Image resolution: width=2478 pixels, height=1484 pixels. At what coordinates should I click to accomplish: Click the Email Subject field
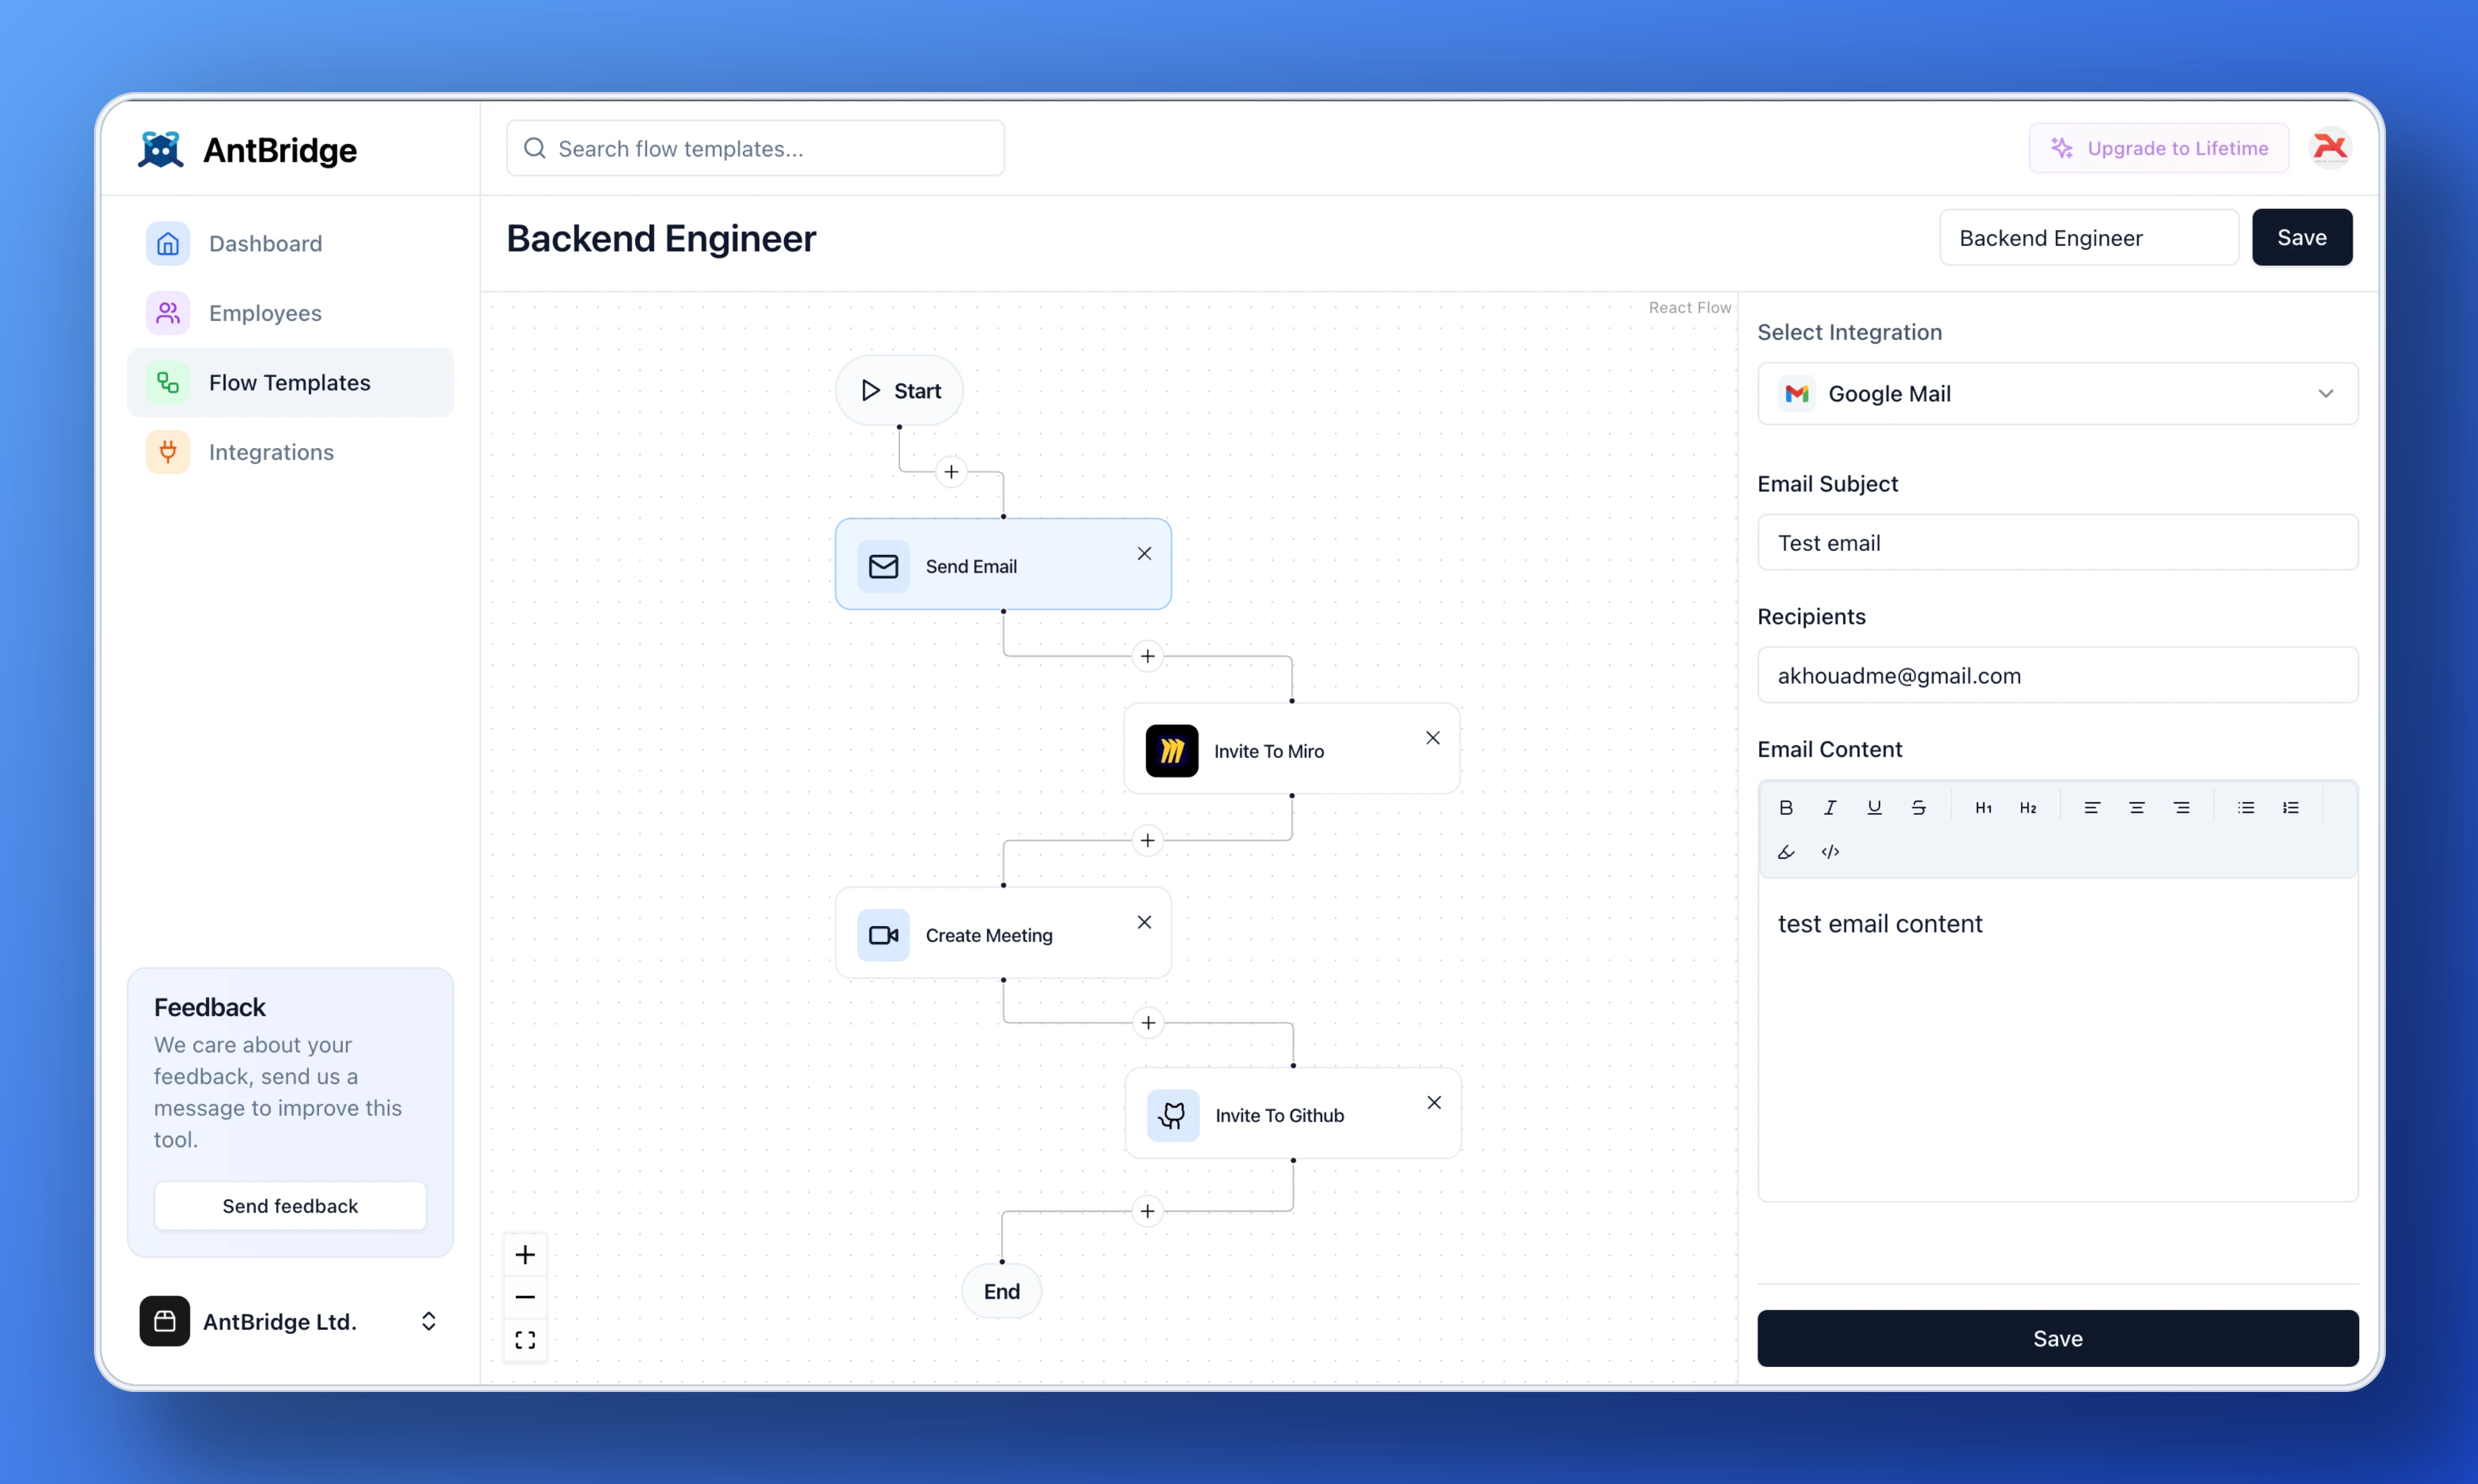[2058, 542]
